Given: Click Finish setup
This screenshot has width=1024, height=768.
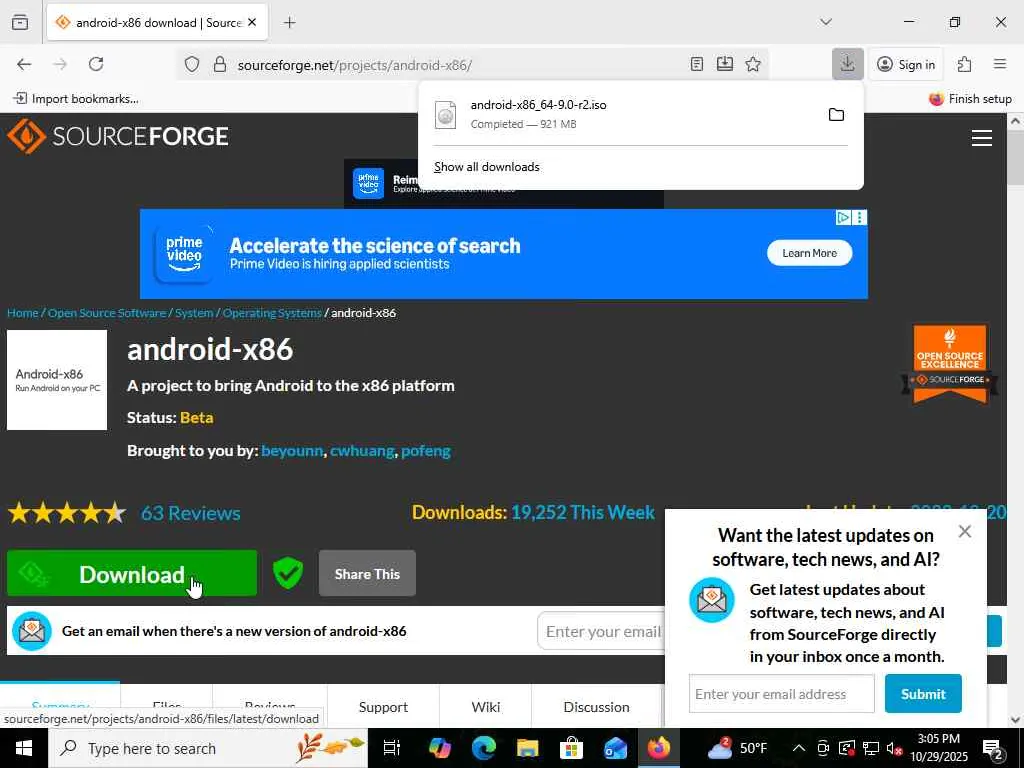Looking at the screenshot, I should tap(970, 99).
